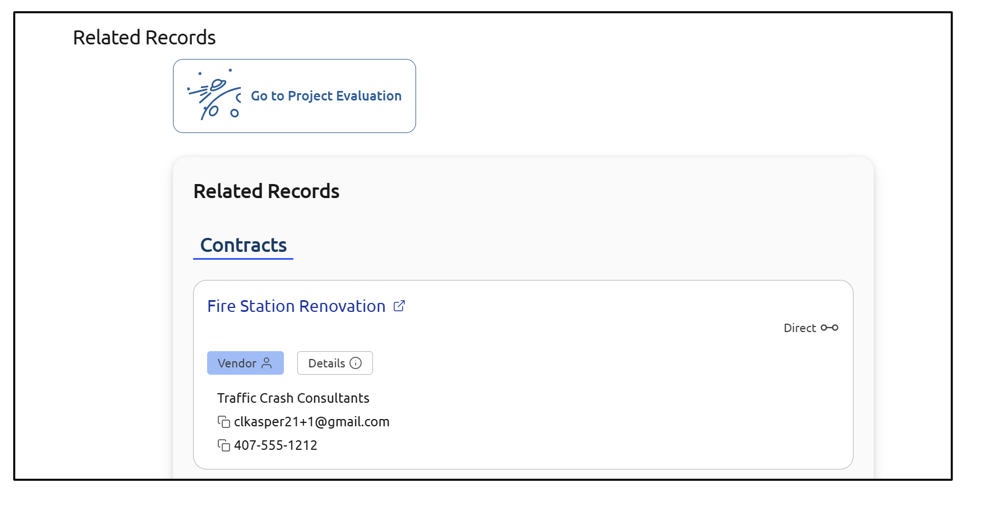
Task: Select the Vendor label text
Action: [237, 363]
